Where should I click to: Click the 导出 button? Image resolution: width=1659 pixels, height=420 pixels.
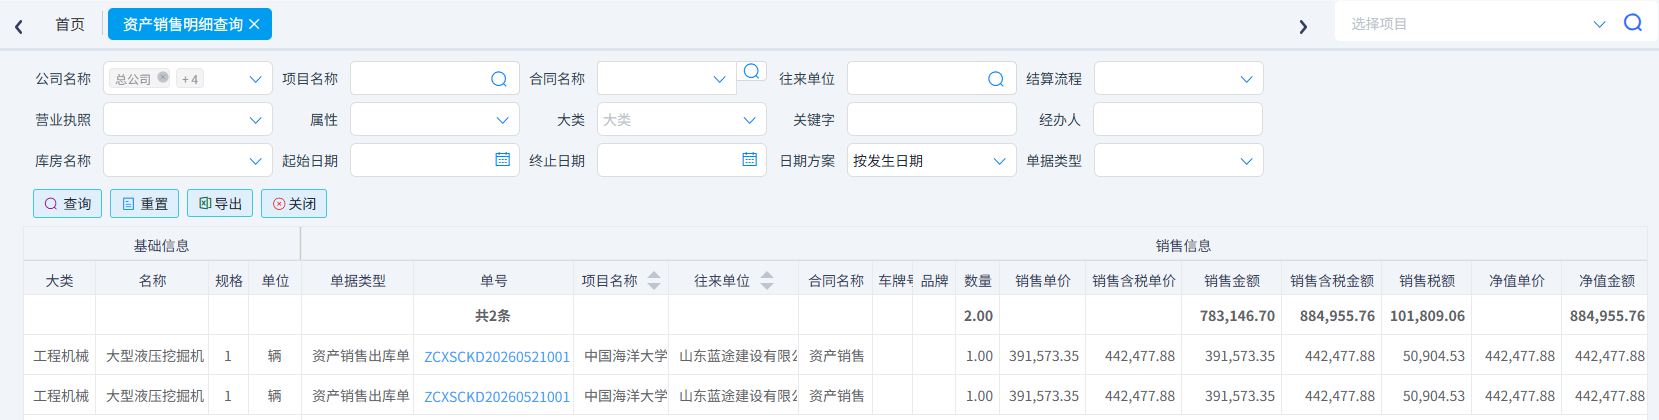pyautogui.click(x=220, y=203)
